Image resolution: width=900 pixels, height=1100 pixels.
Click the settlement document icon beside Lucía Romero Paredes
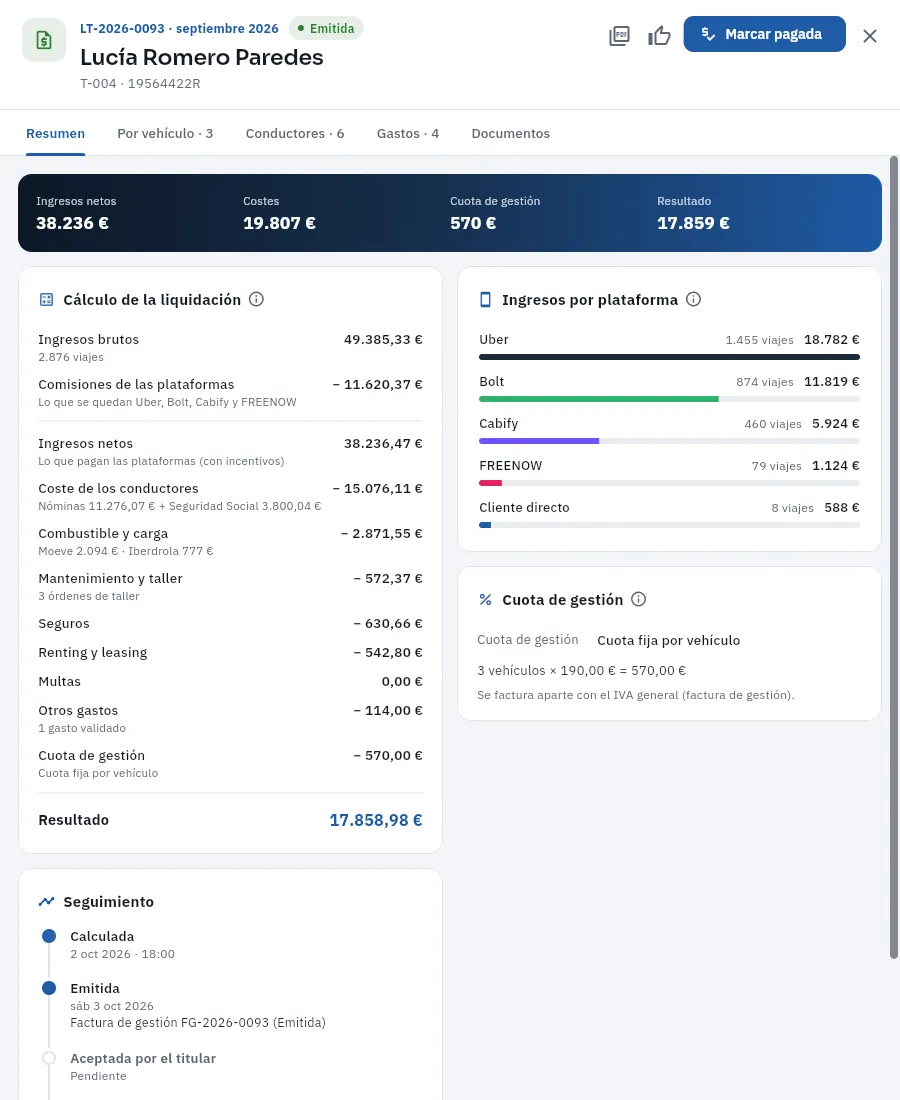click(x=44, y=40)
